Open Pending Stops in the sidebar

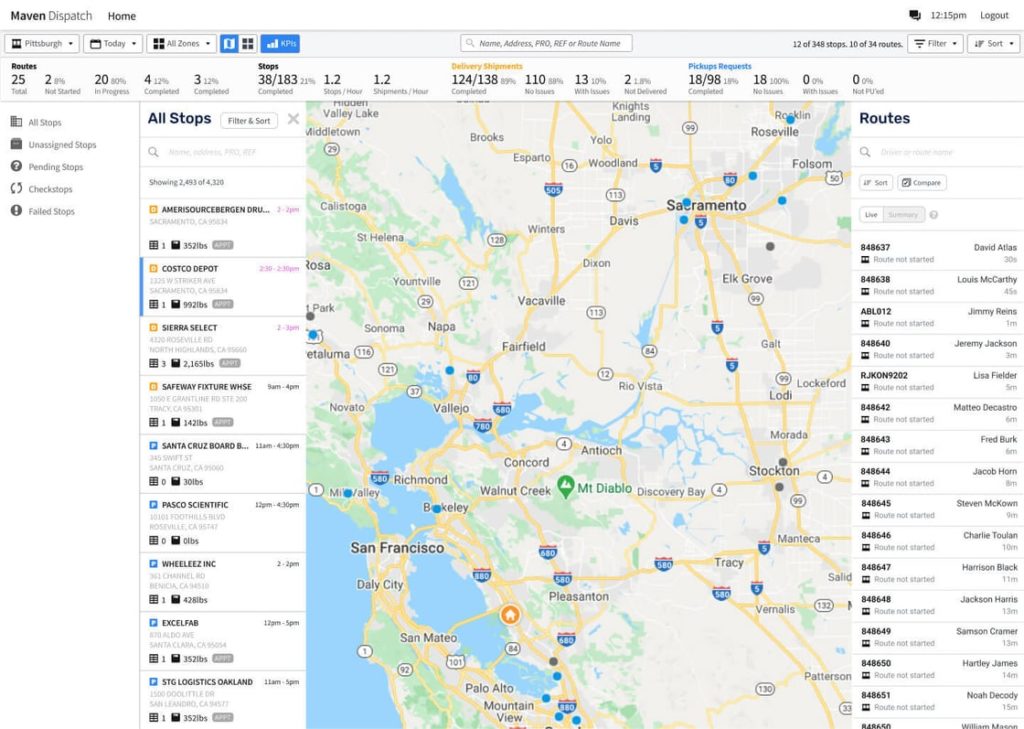tap(47, 167)
